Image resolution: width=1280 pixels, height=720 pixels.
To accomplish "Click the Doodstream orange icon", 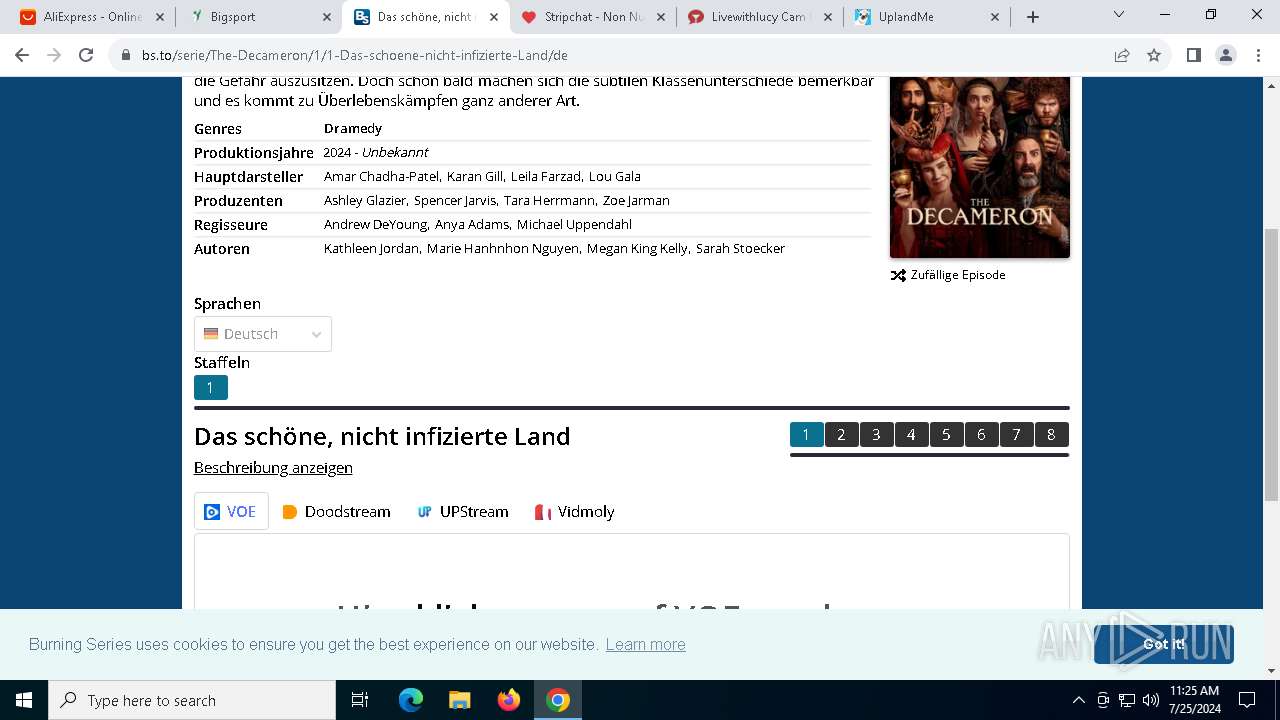I will pyautogui.click(x=290, y=512).
